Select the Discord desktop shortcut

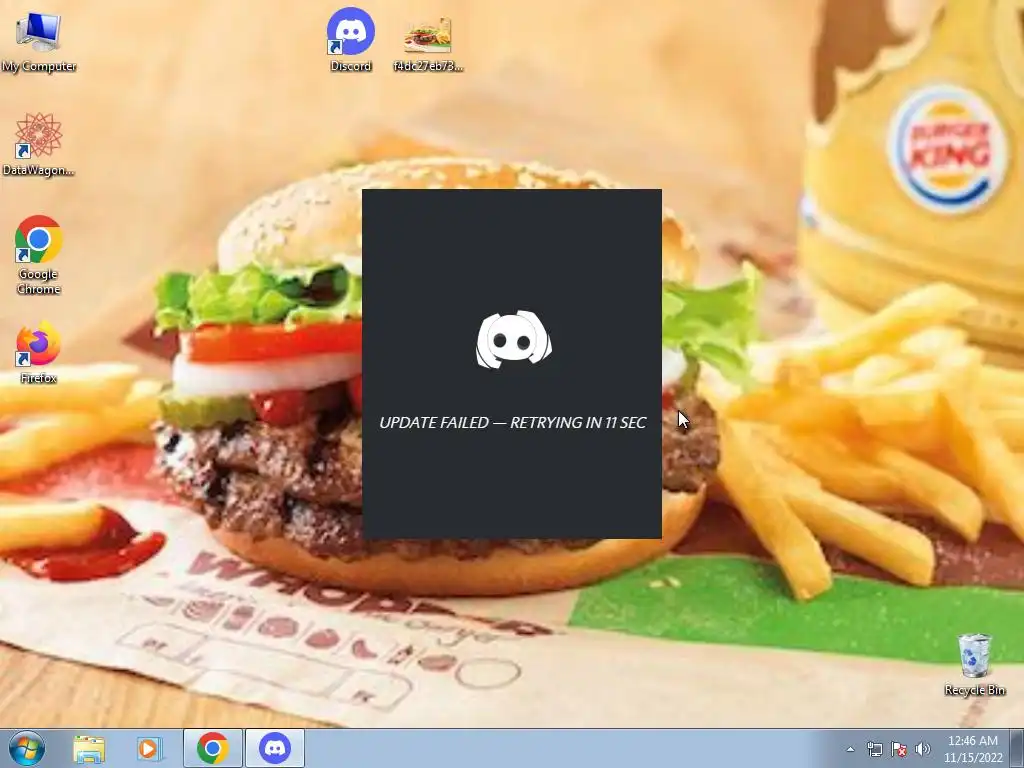351,40
